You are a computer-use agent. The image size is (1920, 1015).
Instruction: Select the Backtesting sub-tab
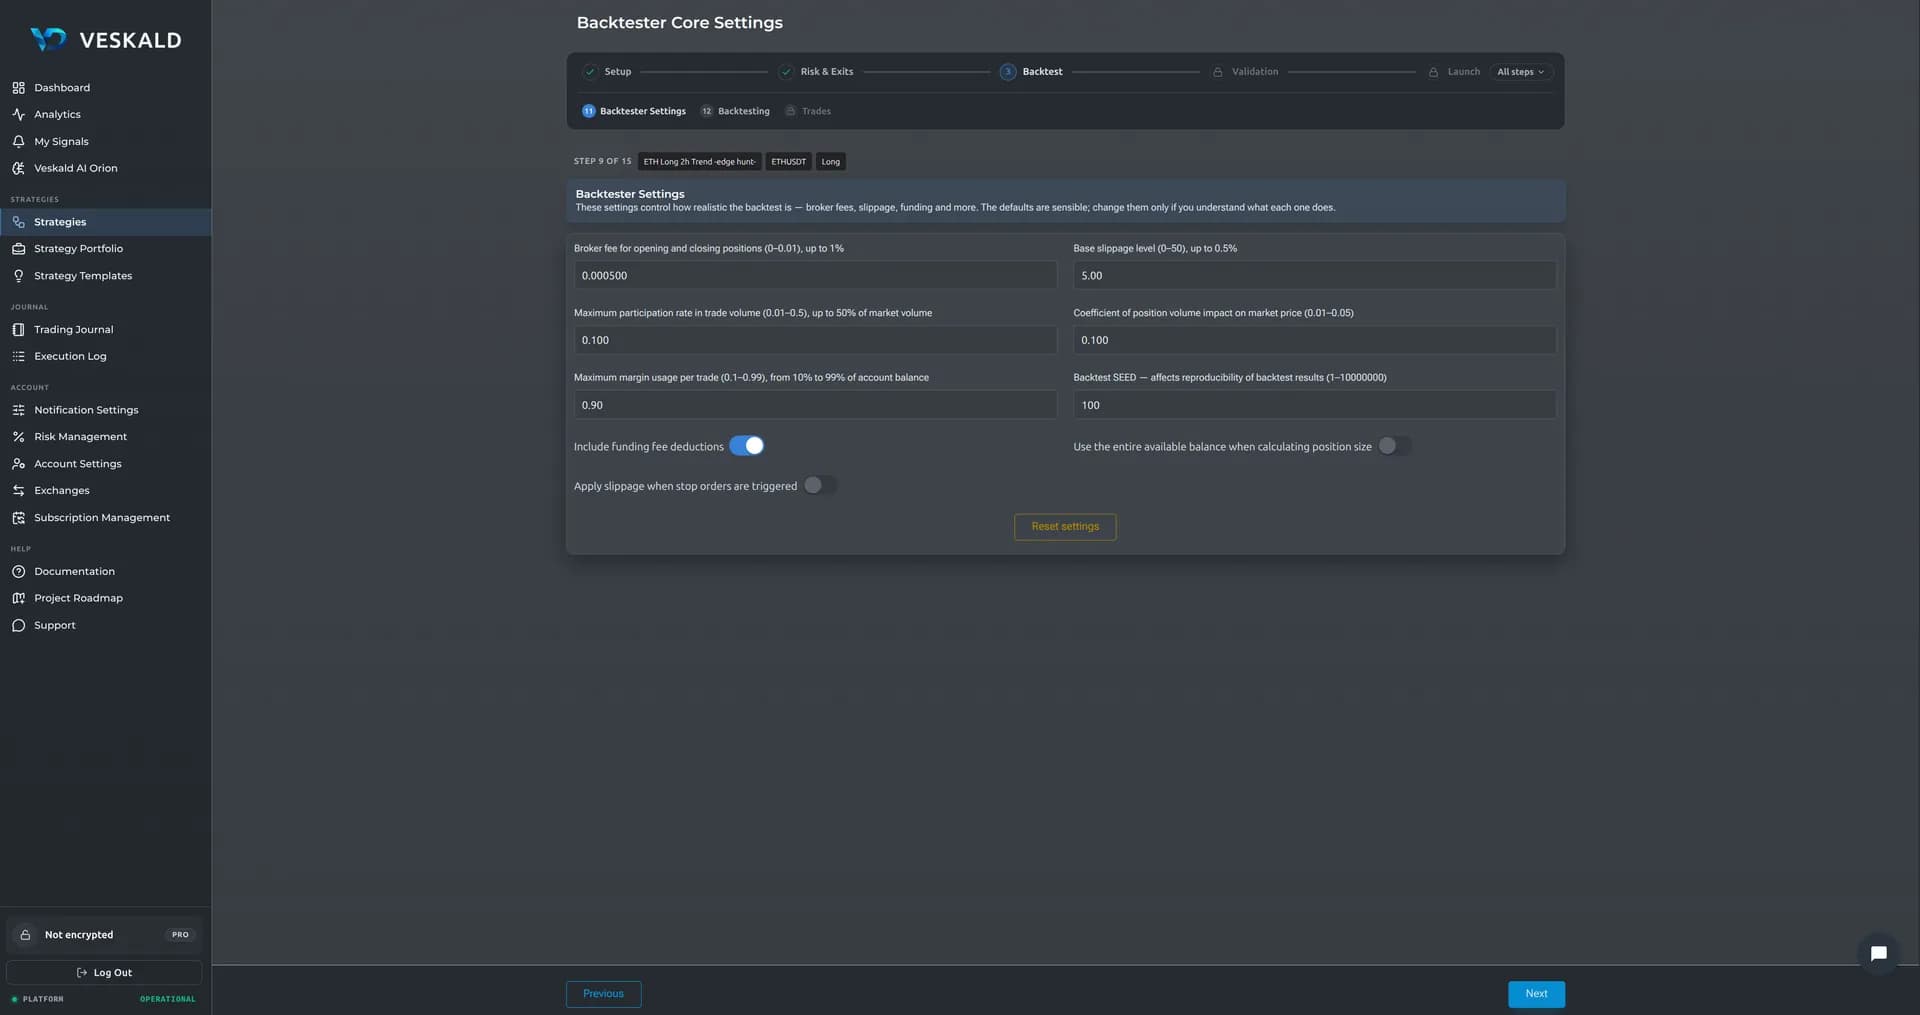coord(735,111)
